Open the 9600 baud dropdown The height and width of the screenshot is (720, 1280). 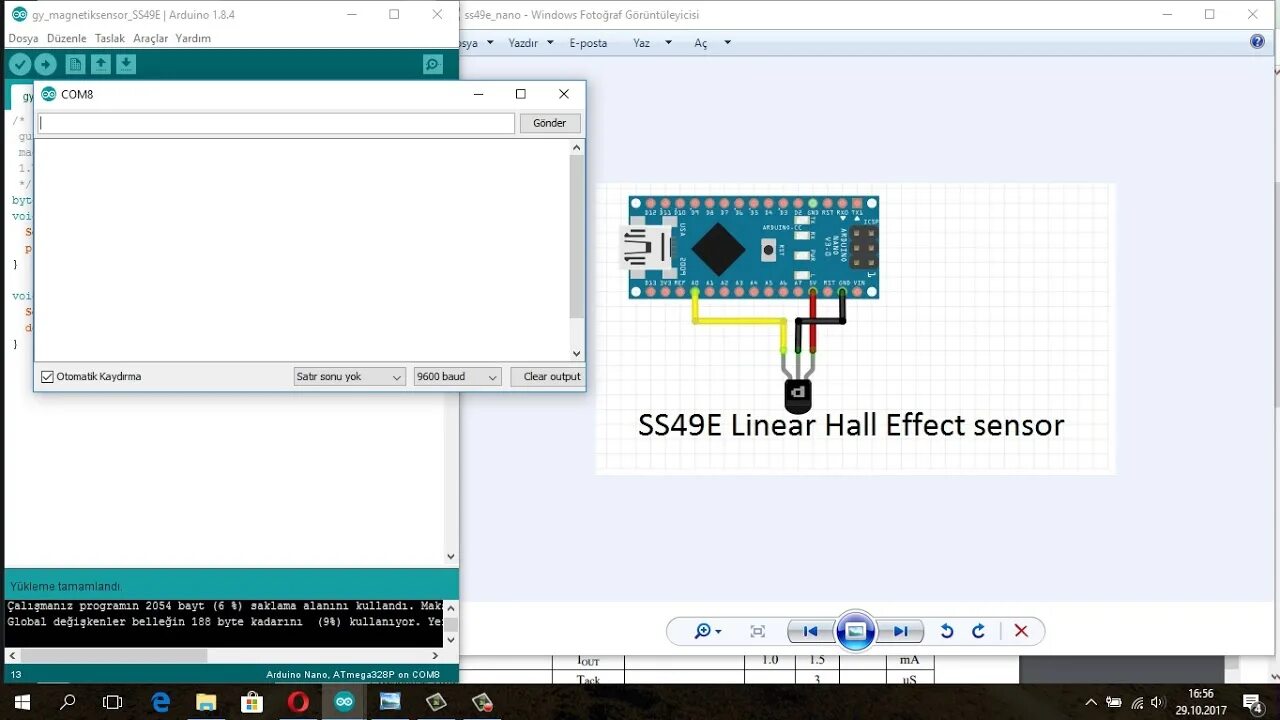[x=457, y=377]
